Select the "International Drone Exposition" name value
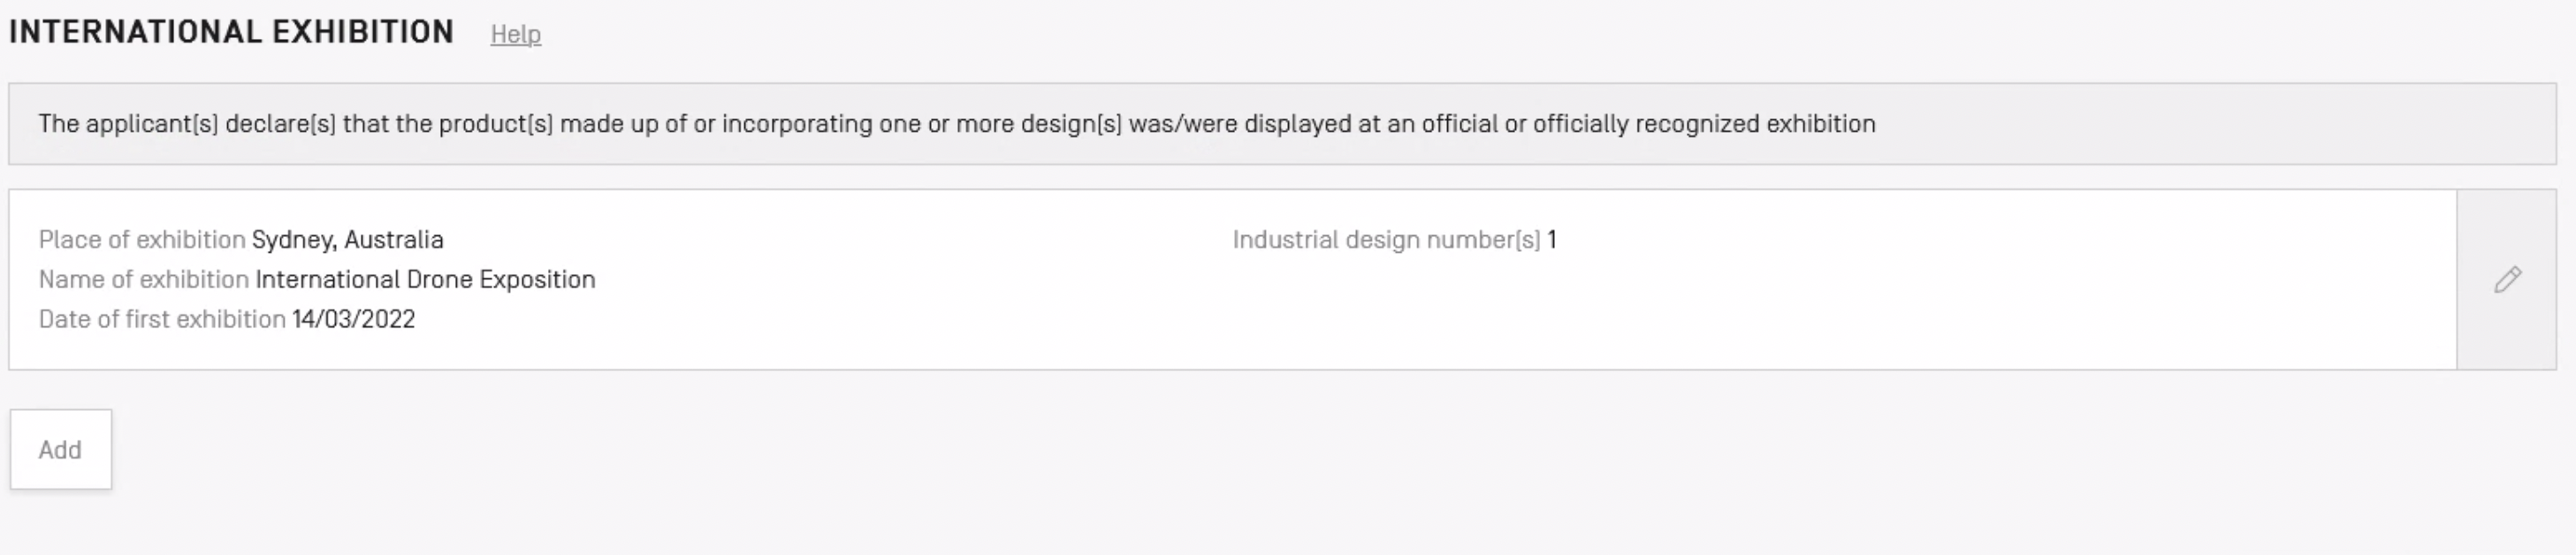This screenshot has width=2576, height=555. click(x=425, y=280)
